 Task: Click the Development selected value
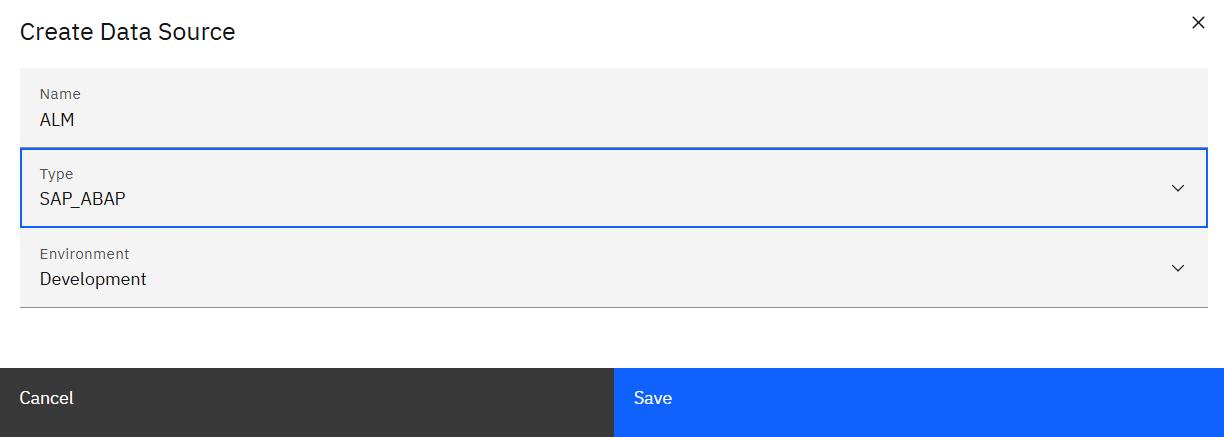click(93, 279)
